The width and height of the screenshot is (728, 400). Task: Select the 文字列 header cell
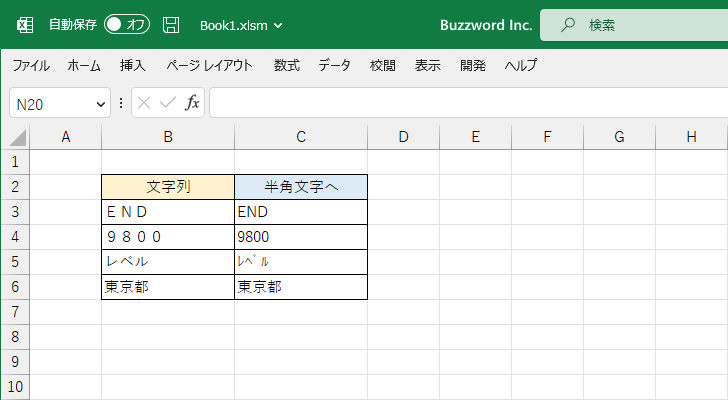click(168, 187)
